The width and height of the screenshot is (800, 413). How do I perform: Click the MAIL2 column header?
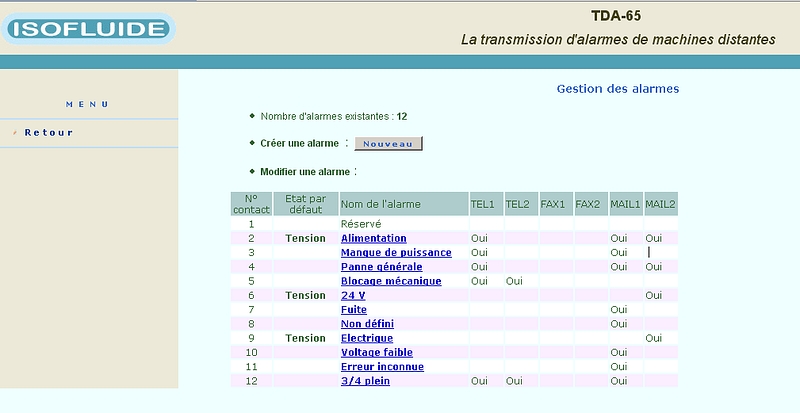click(661, 204)
